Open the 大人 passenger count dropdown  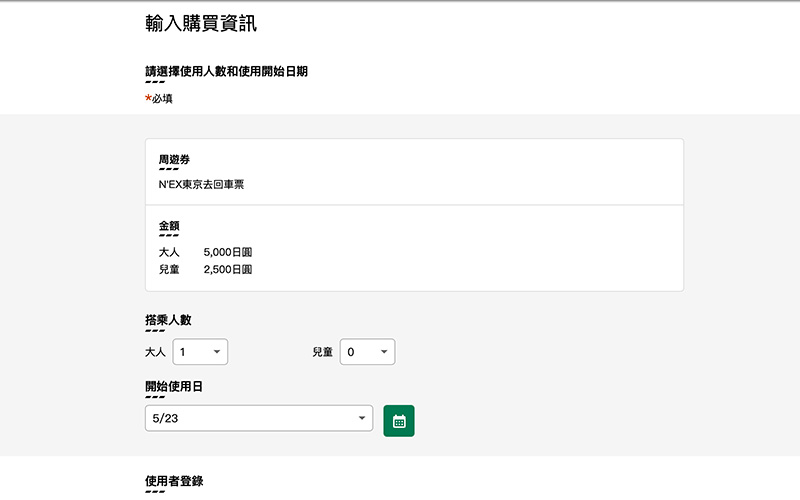pos(200,352)
